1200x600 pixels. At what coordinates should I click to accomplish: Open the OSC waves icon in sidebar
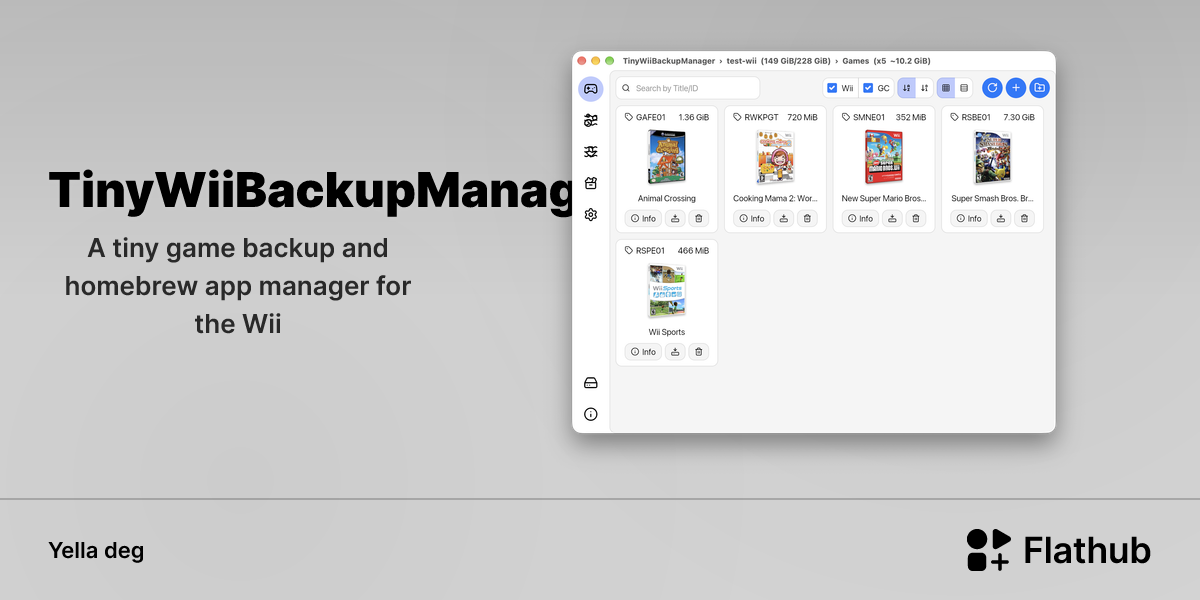click(x=591, y=152)
